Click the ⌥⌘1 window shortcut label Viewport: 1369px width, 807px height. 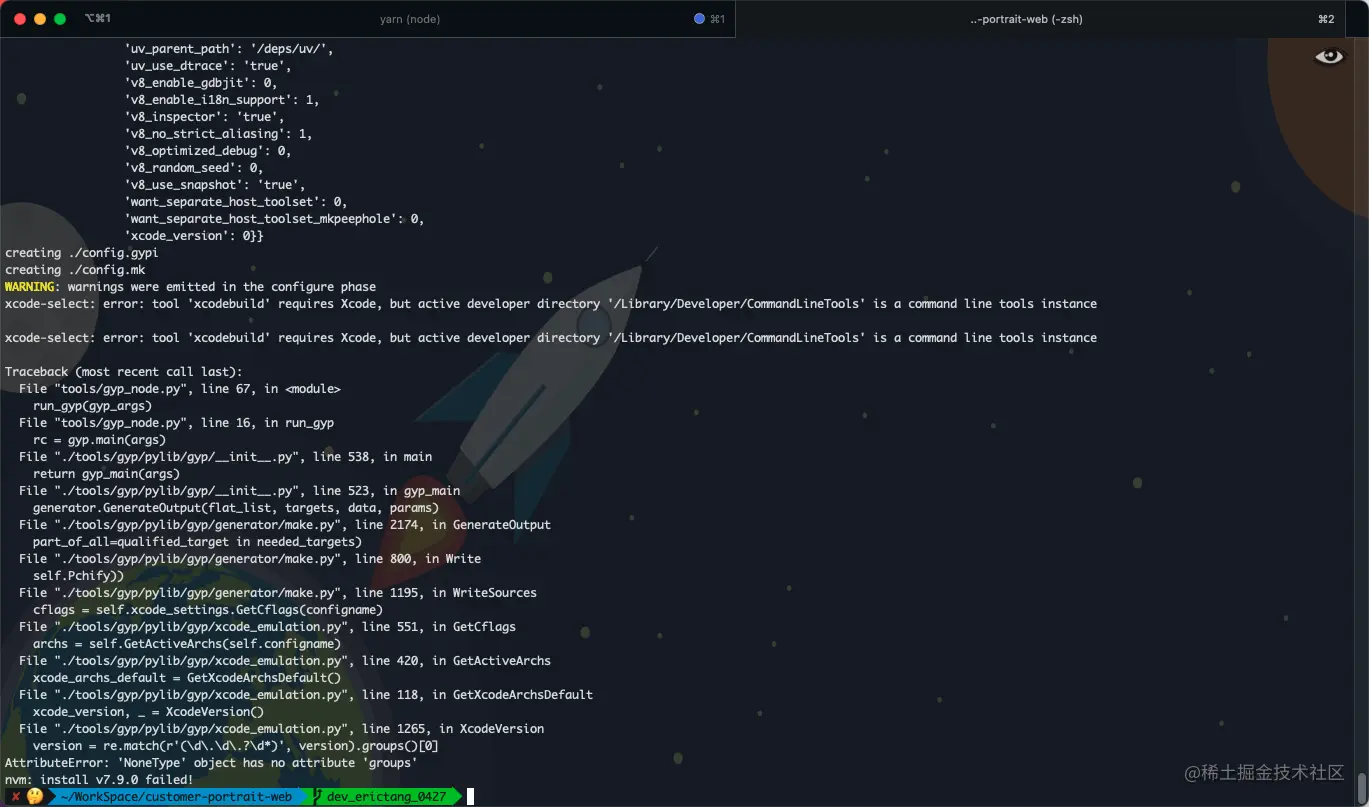[x=98, y=19]
